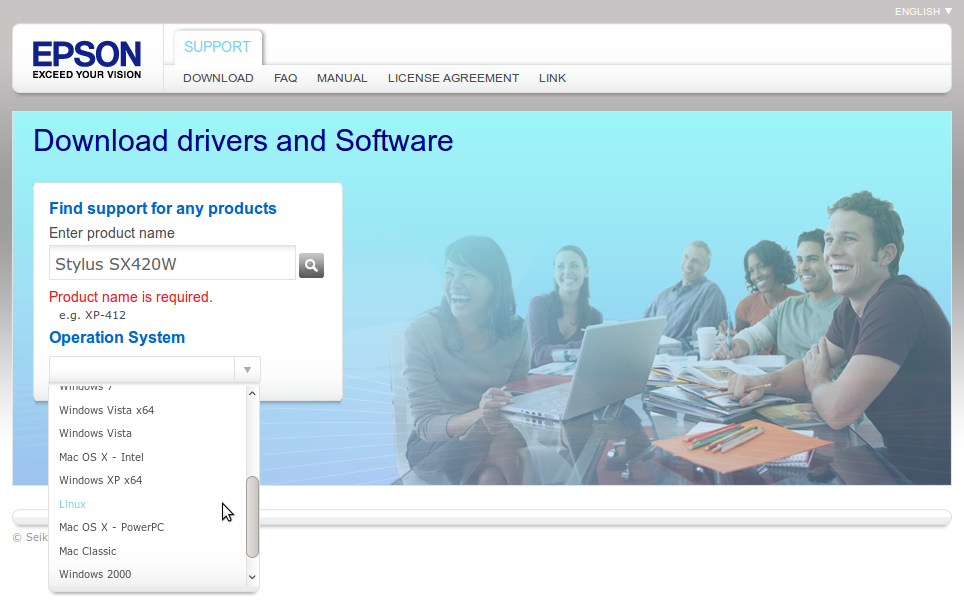The image size is (964, 606).
Task: Pick Mac OS X - Intel option
Action: 101,457
